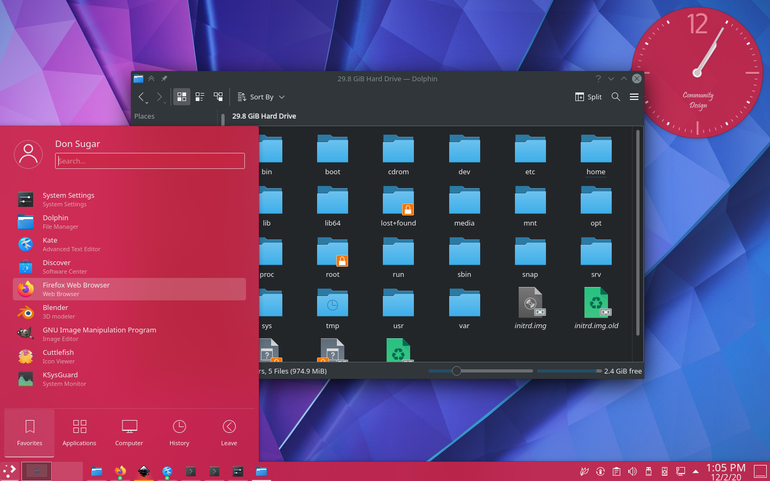Launch Blender from favorites
This screenshot has width=770, height=481.
click(129, 311)
